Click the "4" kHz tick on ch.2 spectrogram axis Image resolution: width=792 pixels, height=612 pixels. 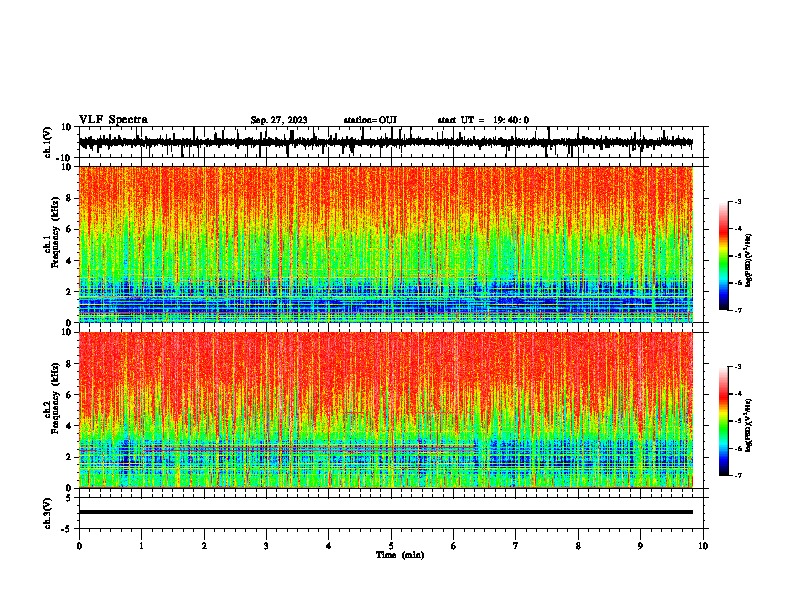[69, 426]
